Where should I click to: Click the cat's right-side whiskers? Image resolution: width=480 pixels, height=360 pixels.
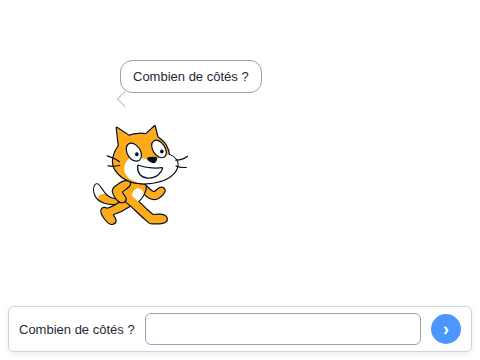coord(182,162)
